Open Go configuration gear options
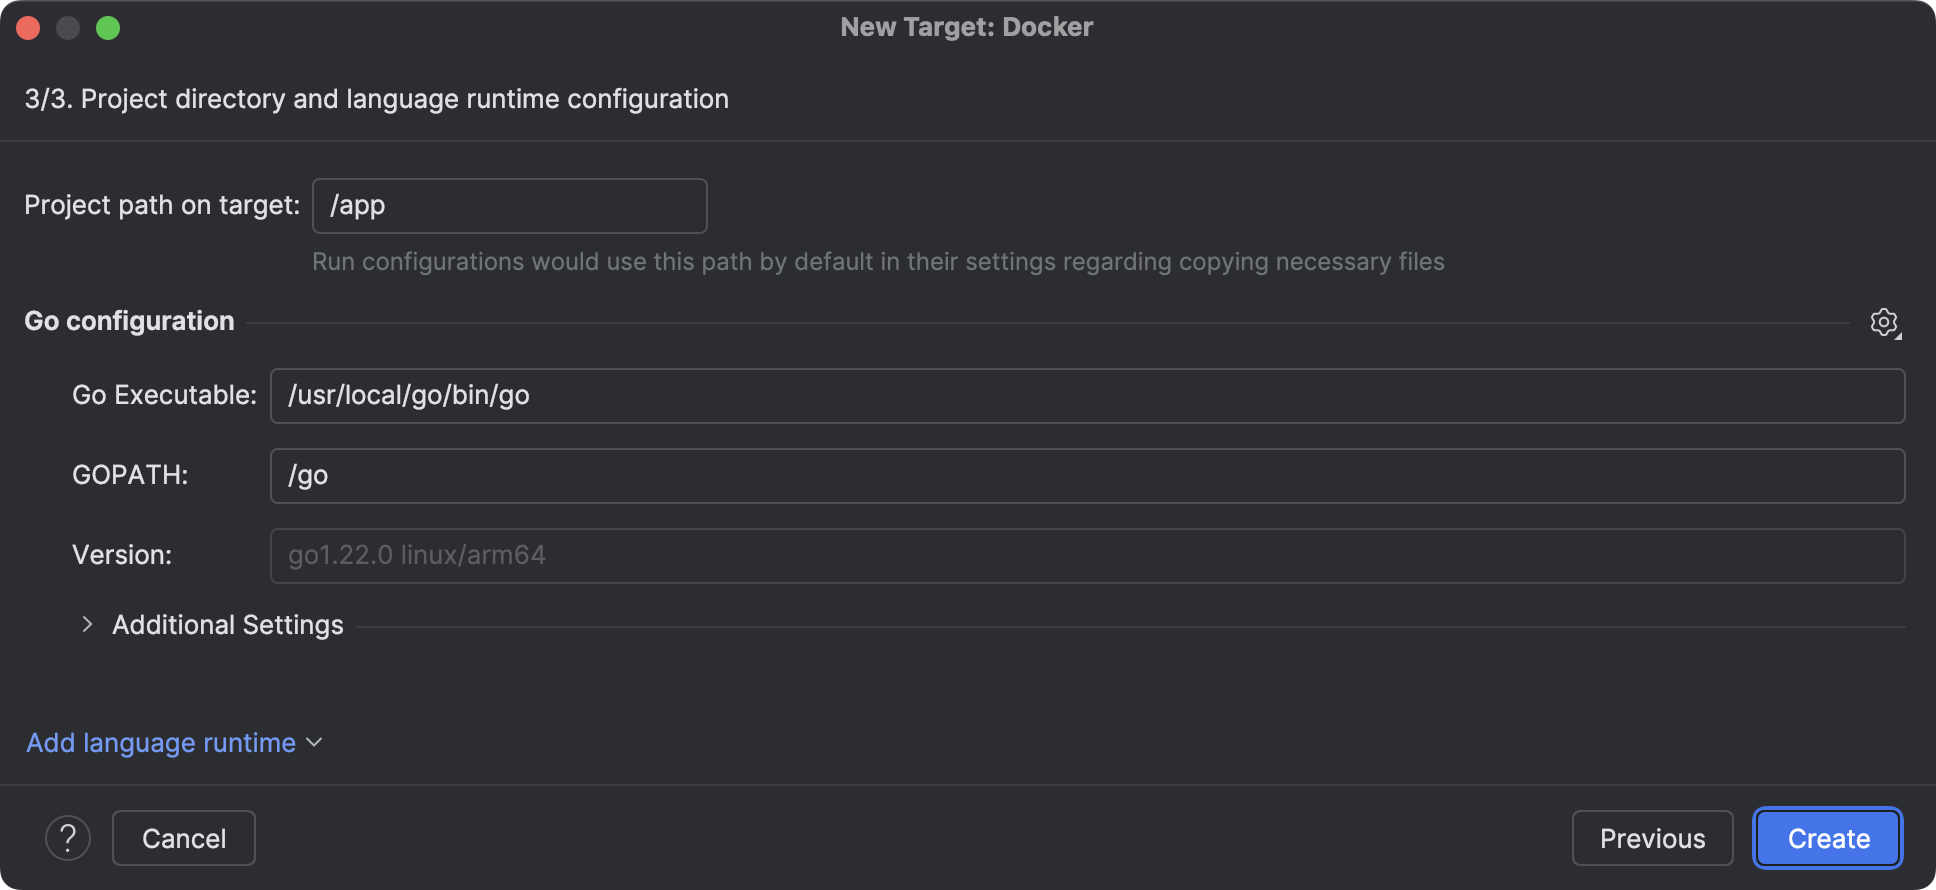 (x=1885, y=322)
